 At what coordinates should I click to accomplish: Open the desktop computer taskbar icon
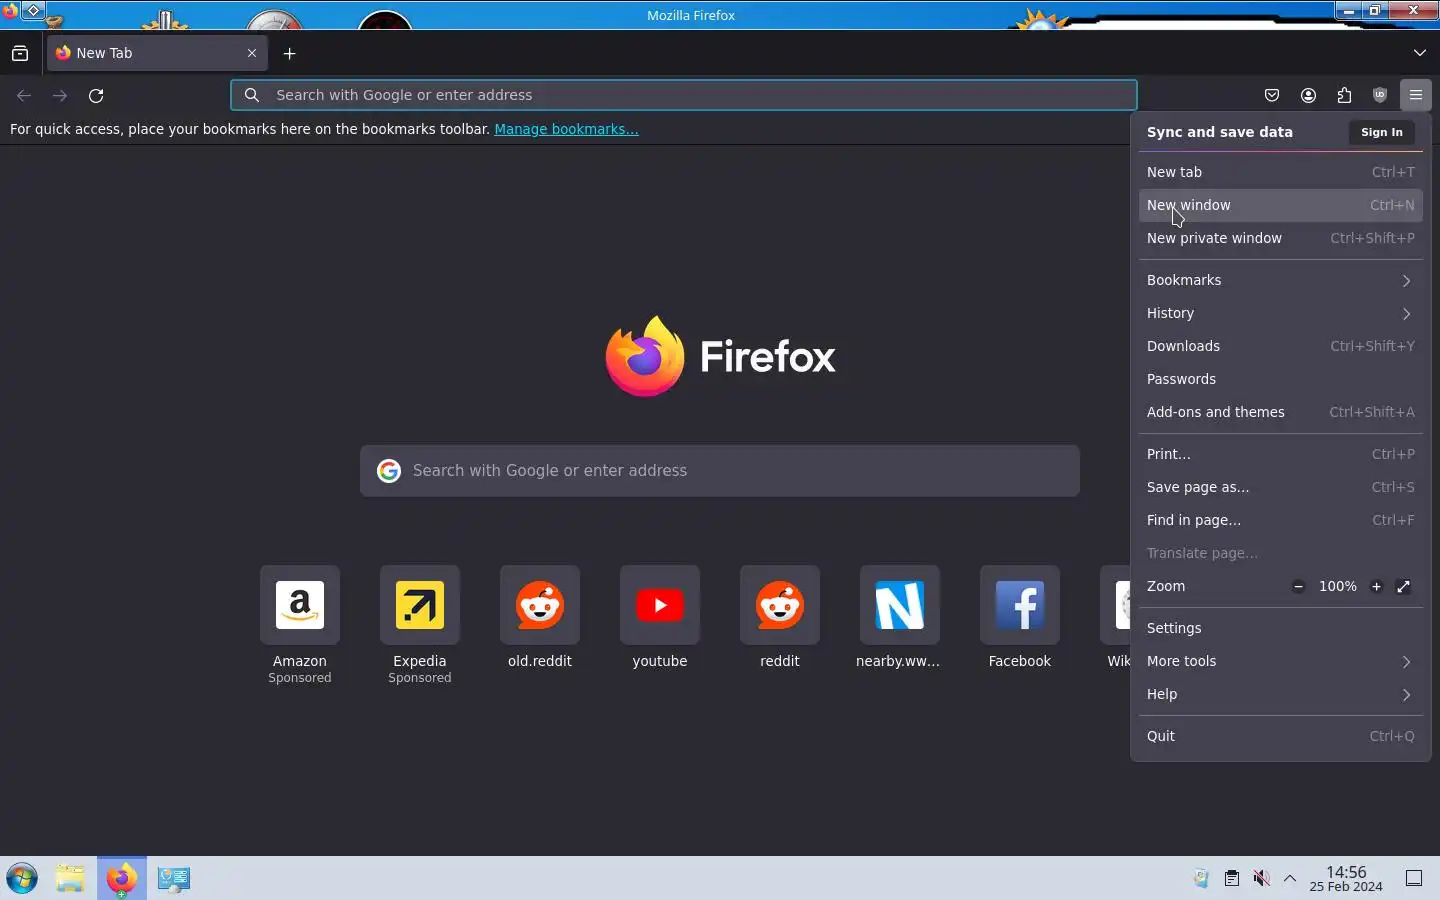coord(174,878)
